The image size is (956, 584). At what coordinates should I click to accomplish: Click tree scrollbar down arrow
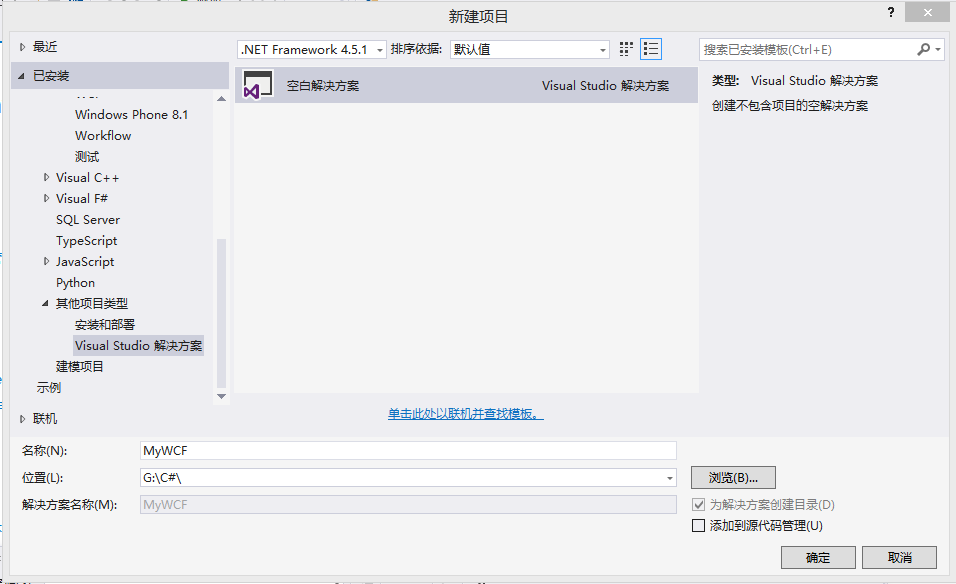(221, 396)
